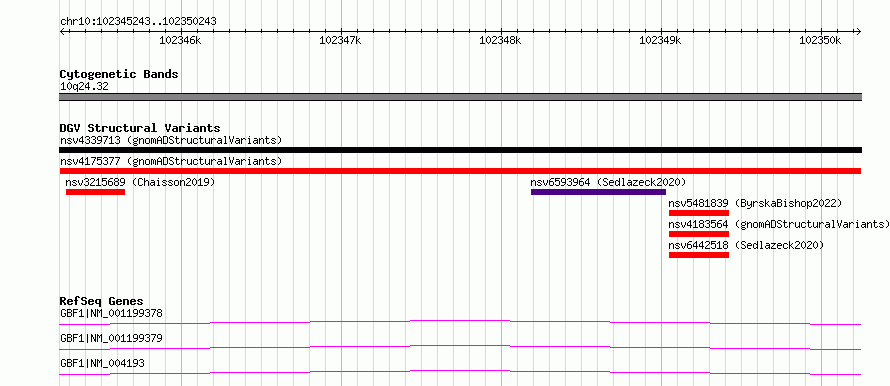Click the 10q24.32 band label
The width and height of the screenshot is (890, 386).
pyautogui.click(x=84, y=87)
